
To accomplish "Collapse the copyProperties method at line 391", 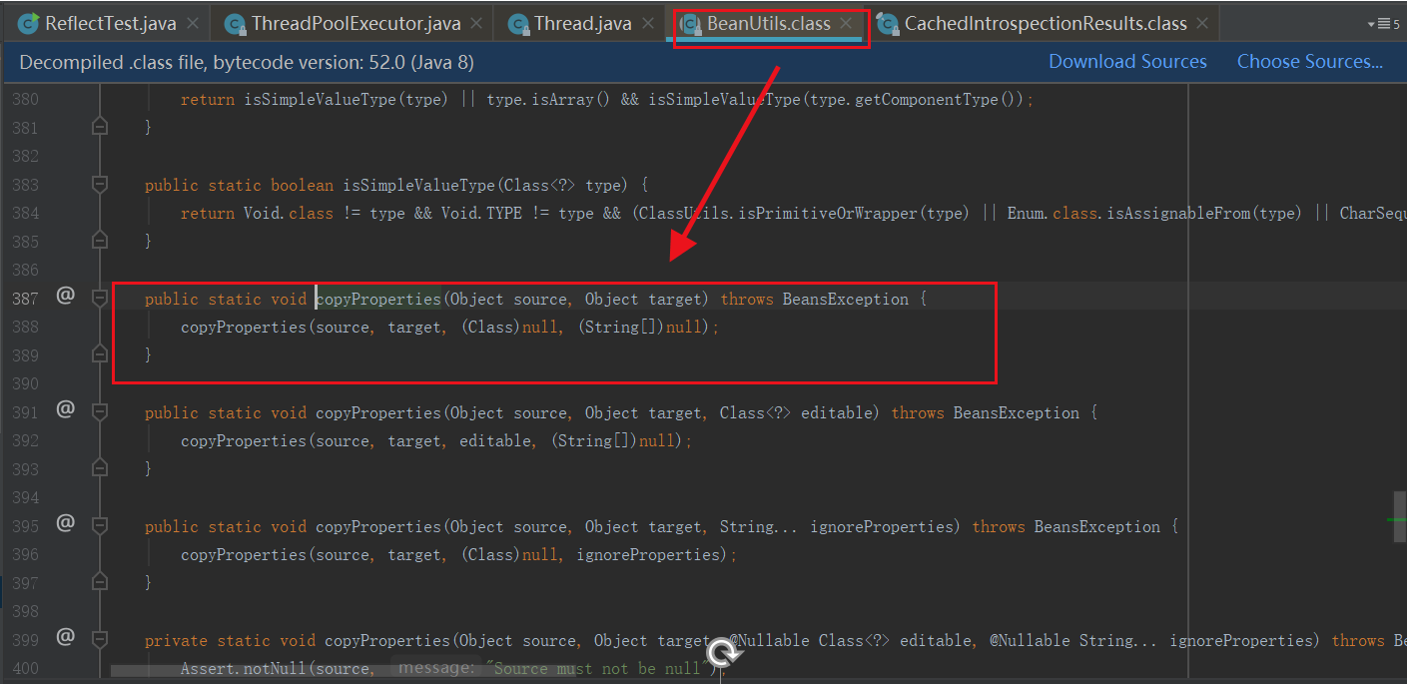I will 99,412.
